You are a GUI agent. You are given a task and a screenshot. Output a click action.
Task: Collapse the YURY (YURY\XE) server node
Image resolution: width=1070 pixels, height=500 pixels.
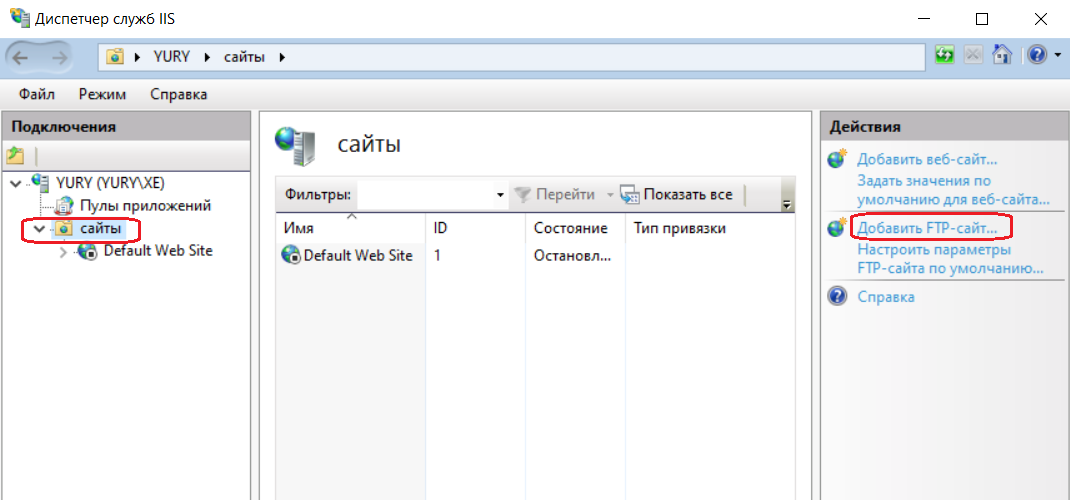(x=16, y=183)
